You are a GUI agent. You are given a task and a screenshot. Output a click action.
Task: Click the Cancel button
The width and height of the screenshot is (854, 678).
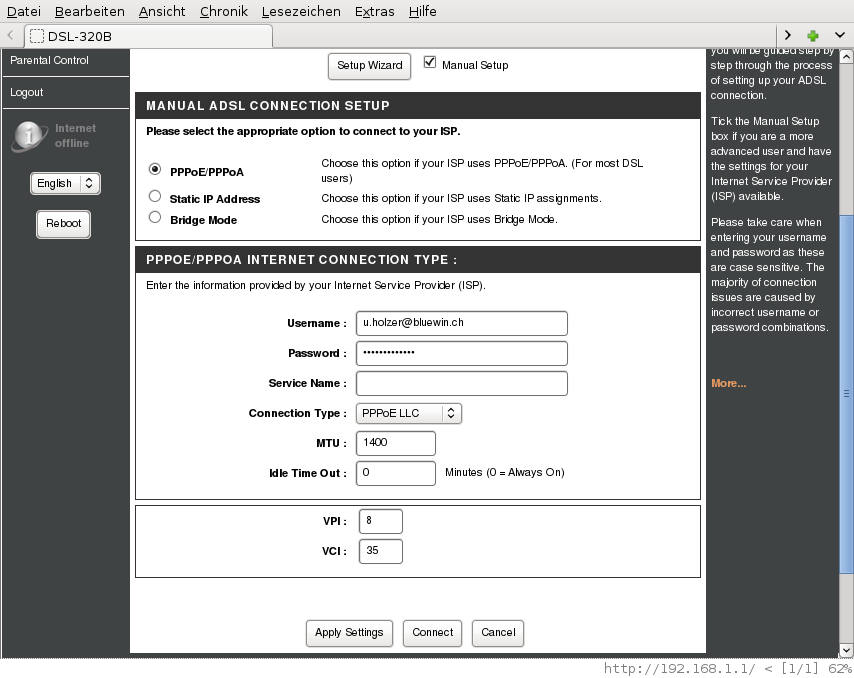click(x=498, y=633)
